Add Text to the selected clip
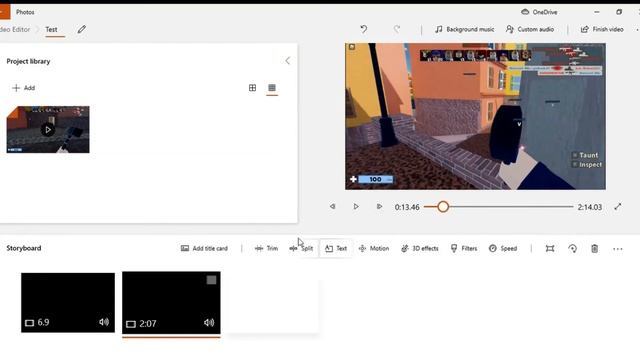This screenshot has width=640, height=360. tap(336, 248)
